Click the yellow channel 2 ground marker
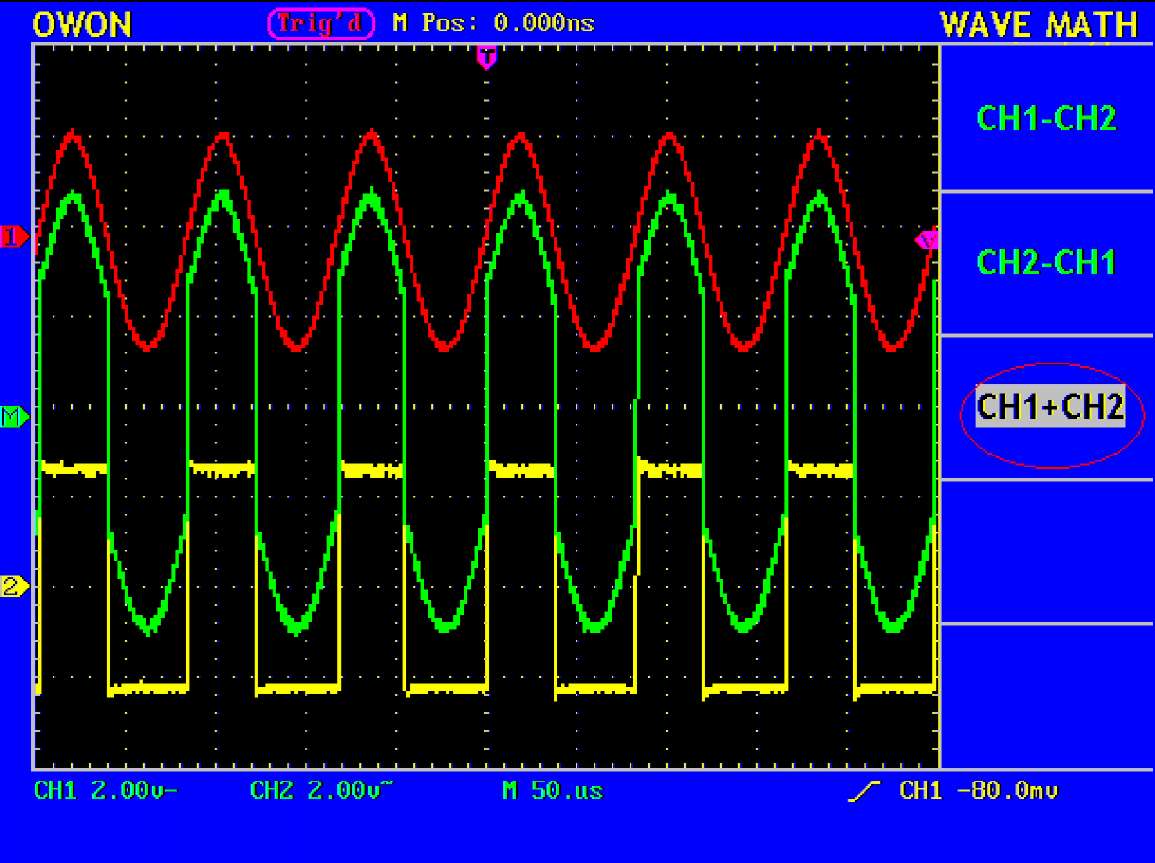The width and height of the screenshot is (1155, 863). [14, 587]
